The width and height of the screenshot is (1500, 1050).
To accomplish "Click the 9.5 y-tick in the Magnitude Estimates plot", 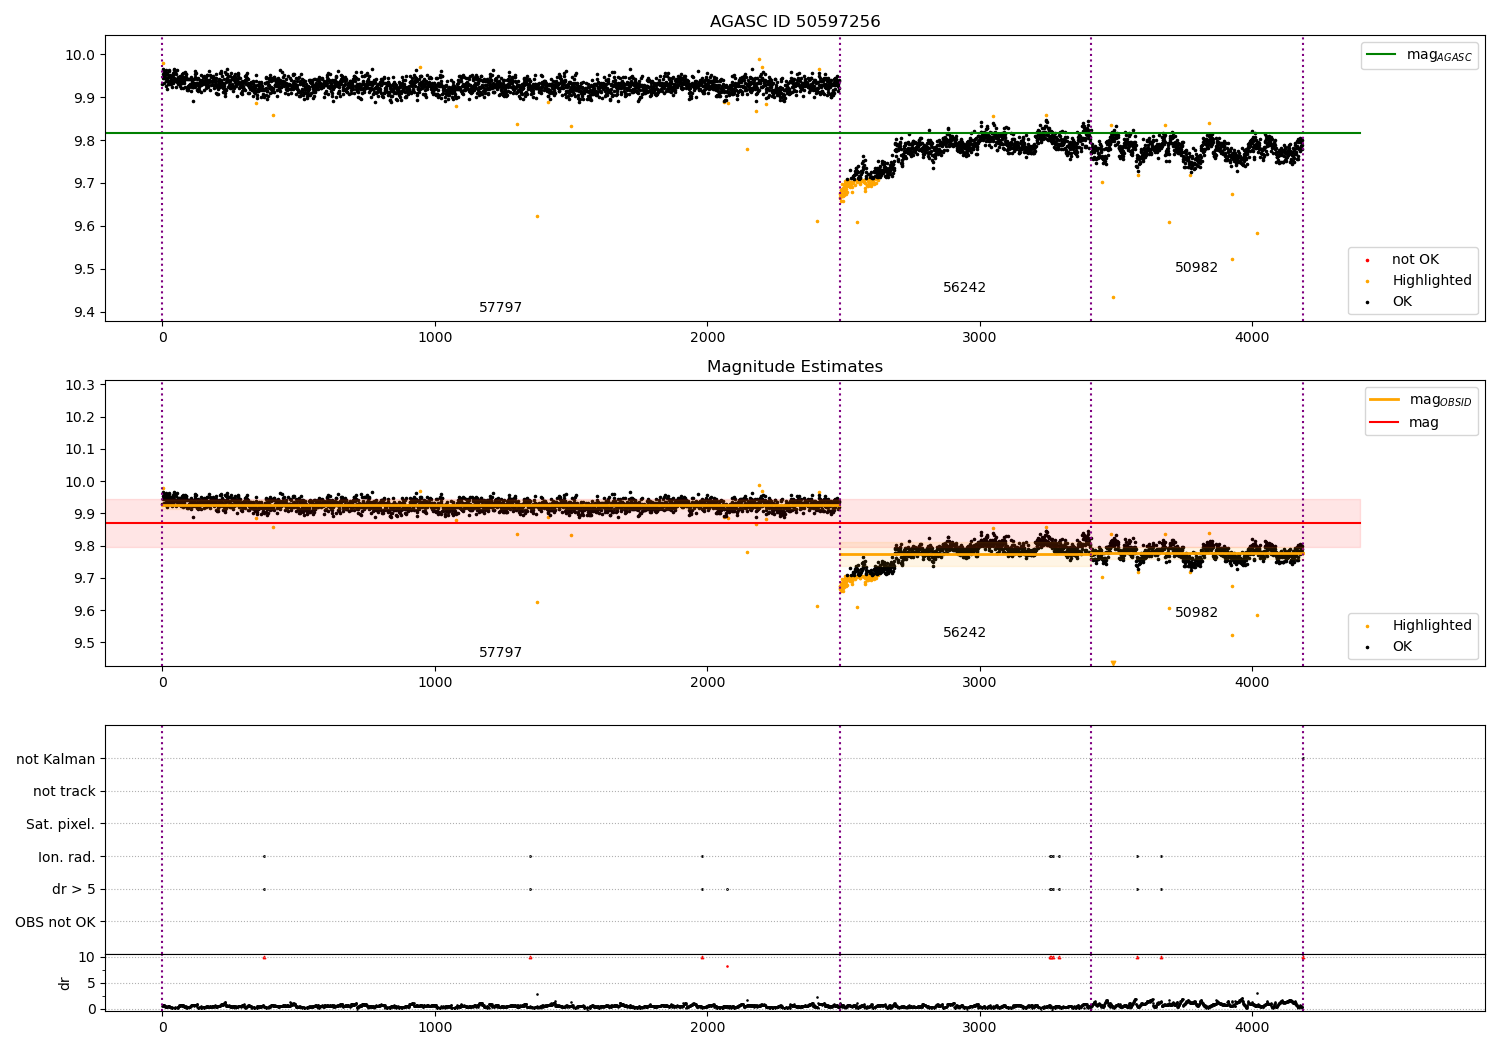I will 86,643.
